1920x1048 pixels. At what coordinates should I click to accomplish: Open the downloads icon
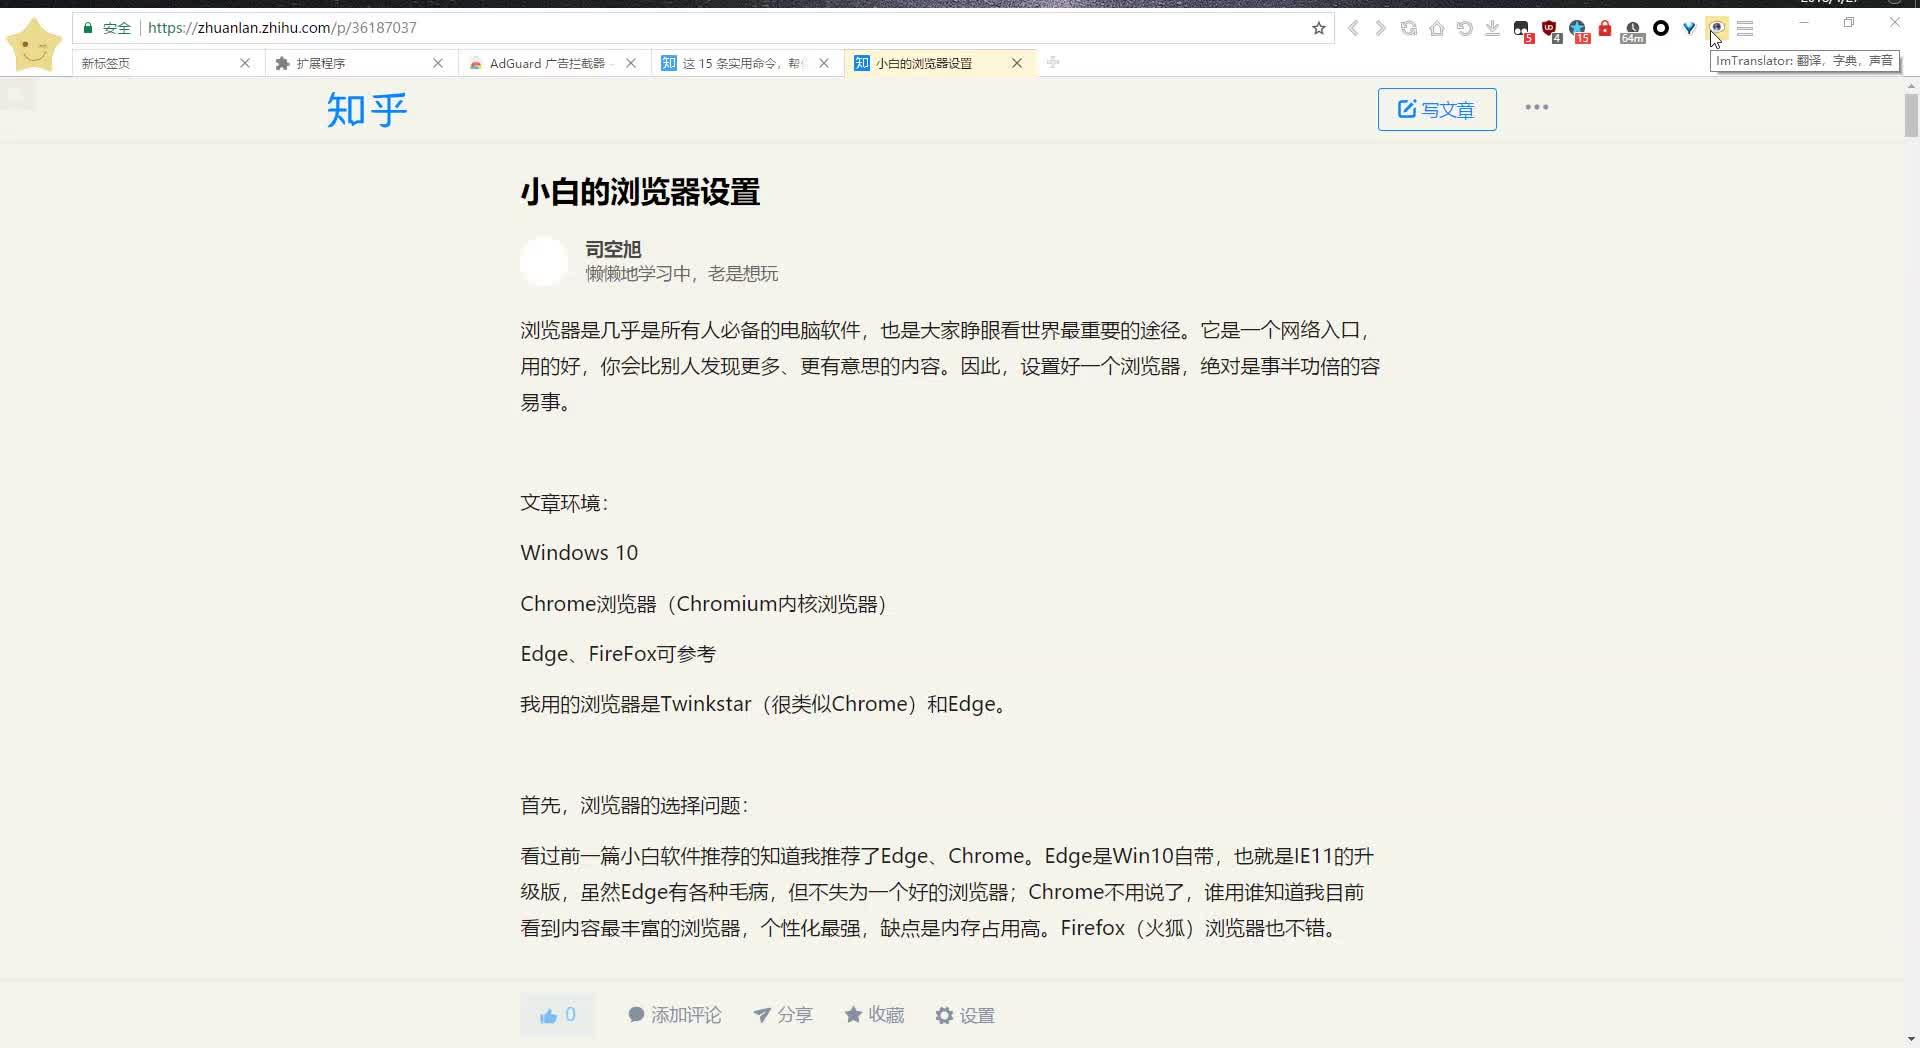point(1492,28)
